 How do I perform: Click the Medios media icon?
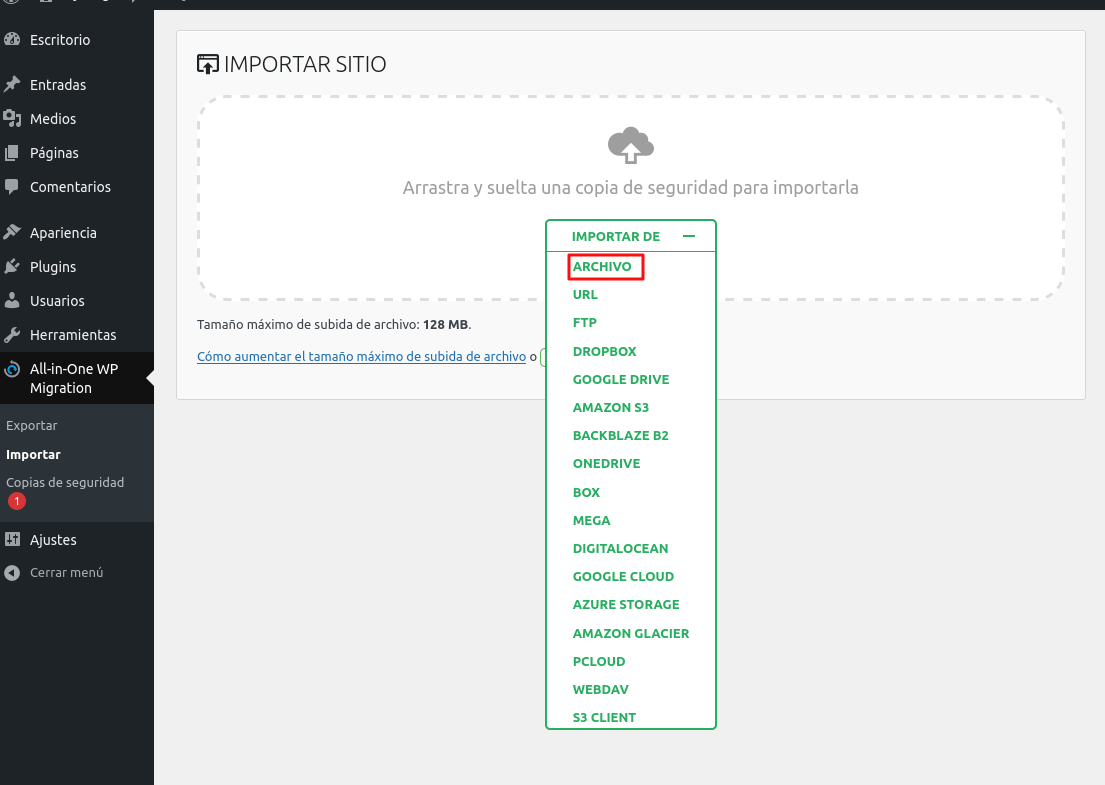(x=12, y=118)
